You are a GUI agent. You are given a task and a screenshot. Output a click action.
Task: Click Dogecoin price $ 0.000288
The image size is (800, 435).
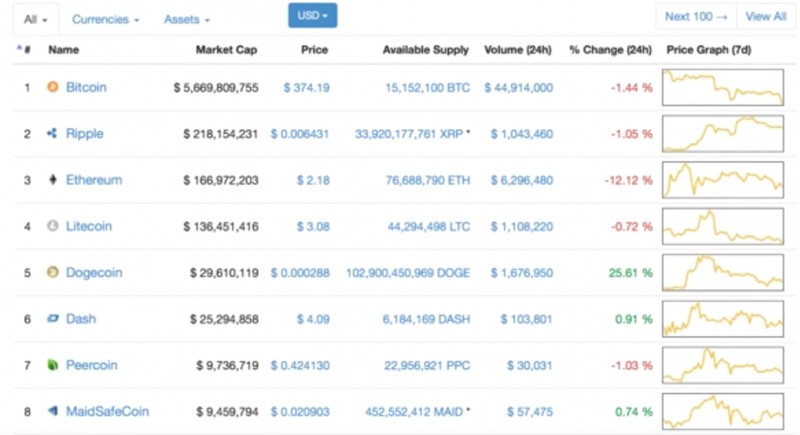pyautogui.click(x=299, y=273)
